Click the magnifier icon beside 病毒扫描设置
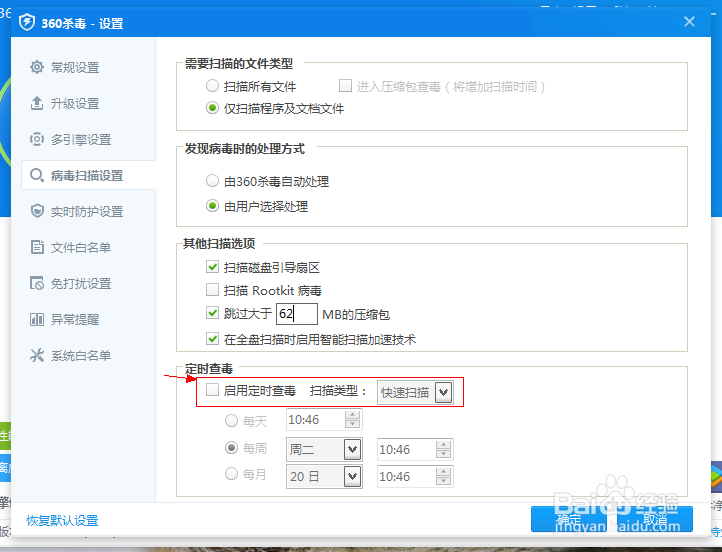 tap(37, 175)
